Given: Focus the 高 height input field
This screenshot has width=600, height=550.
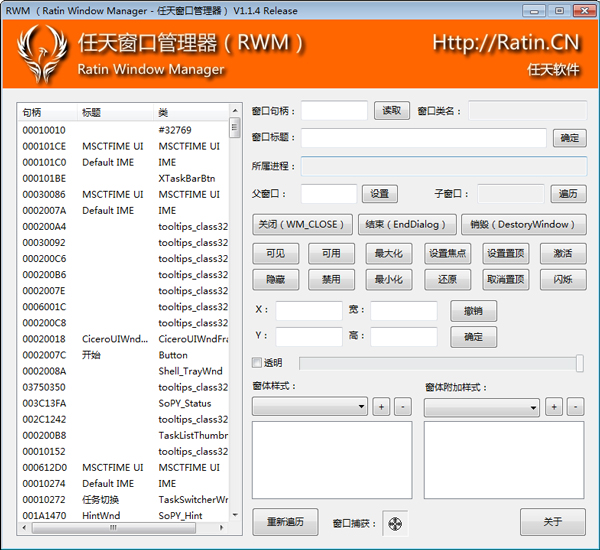Looking at the screenshot, I should tap(404, 336).
